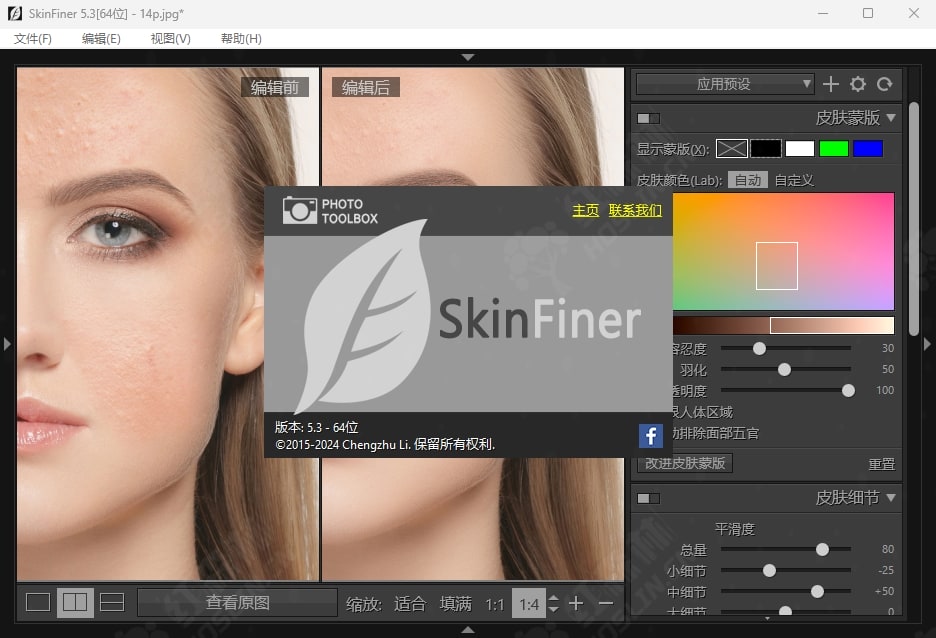The image size is (936, 638).
Task: Open preset settings gear icon
Action: point(857,85)
